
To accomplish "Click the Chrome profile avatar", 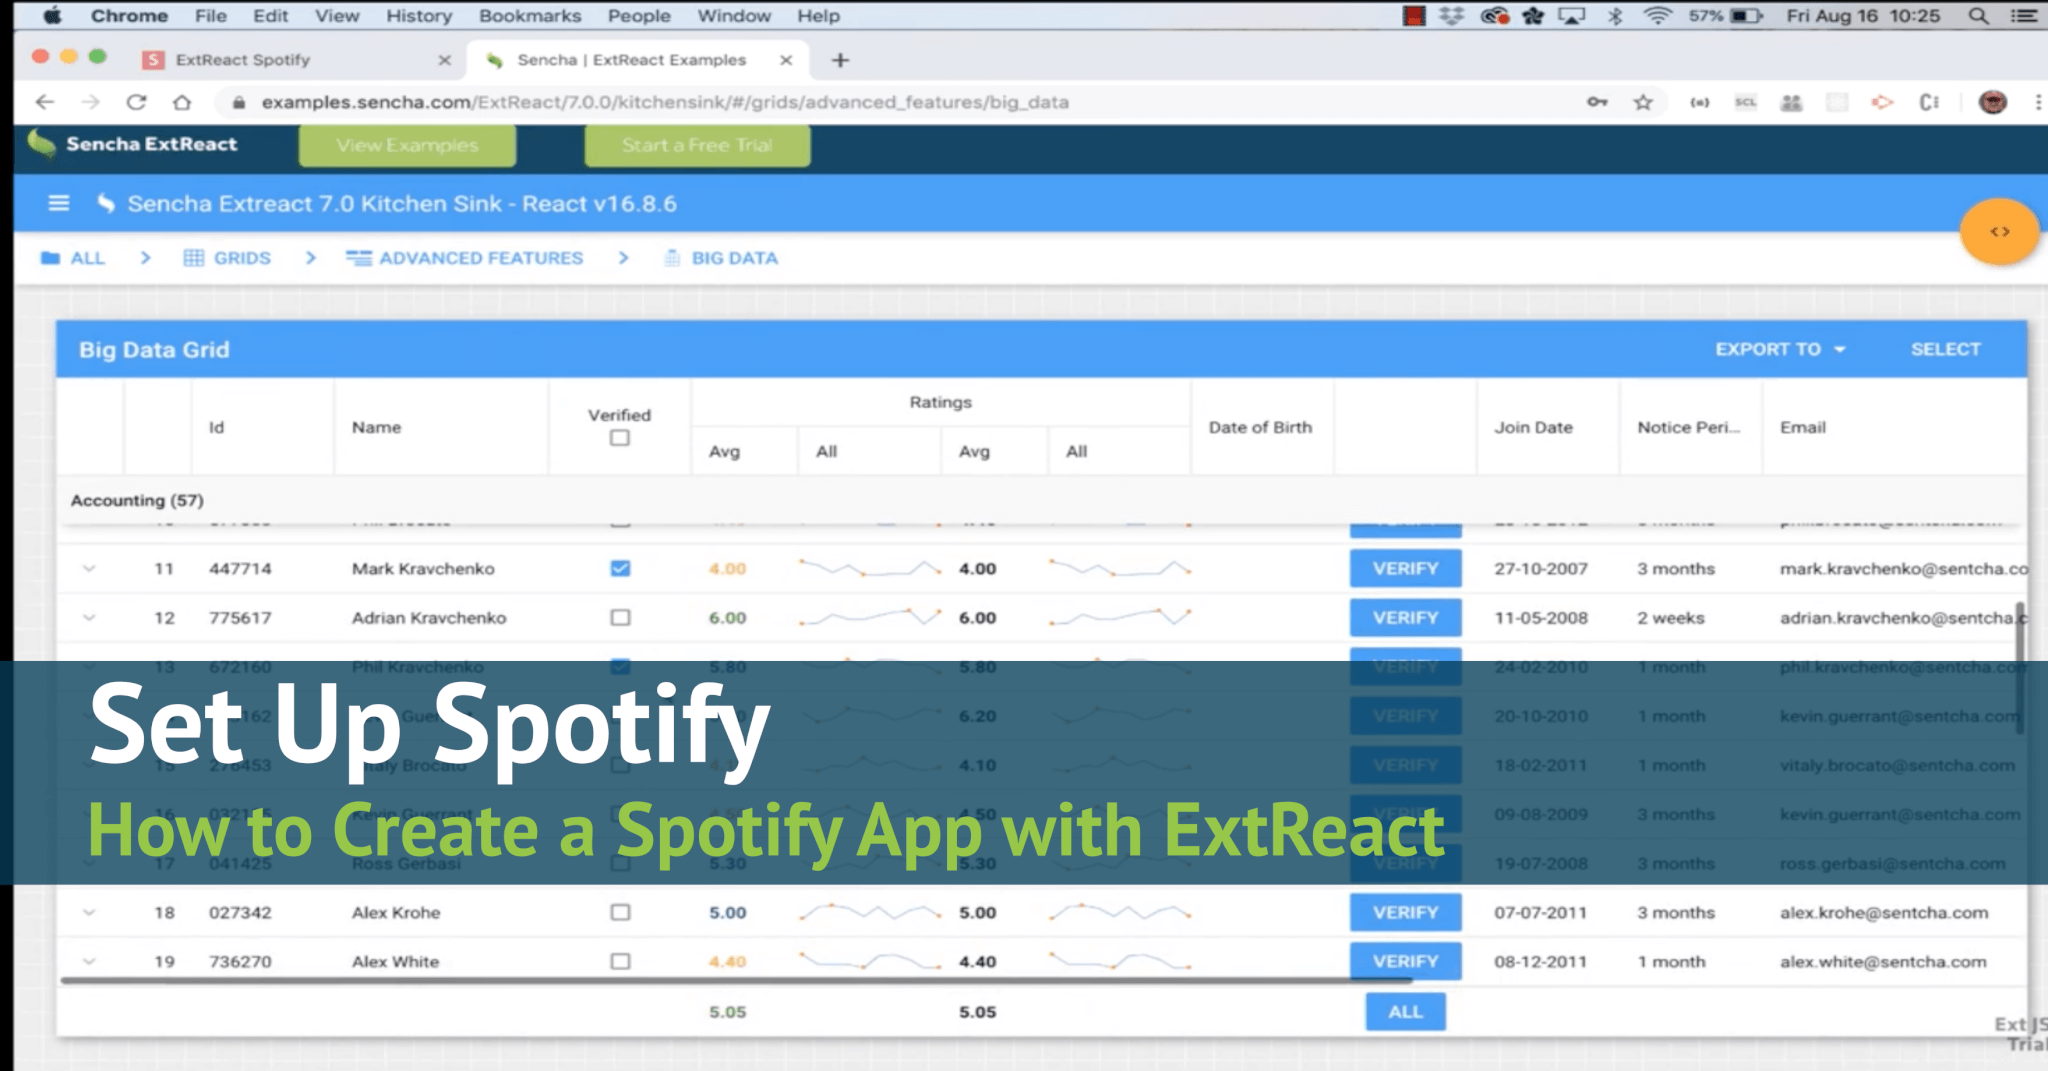I will point(1993,102).
